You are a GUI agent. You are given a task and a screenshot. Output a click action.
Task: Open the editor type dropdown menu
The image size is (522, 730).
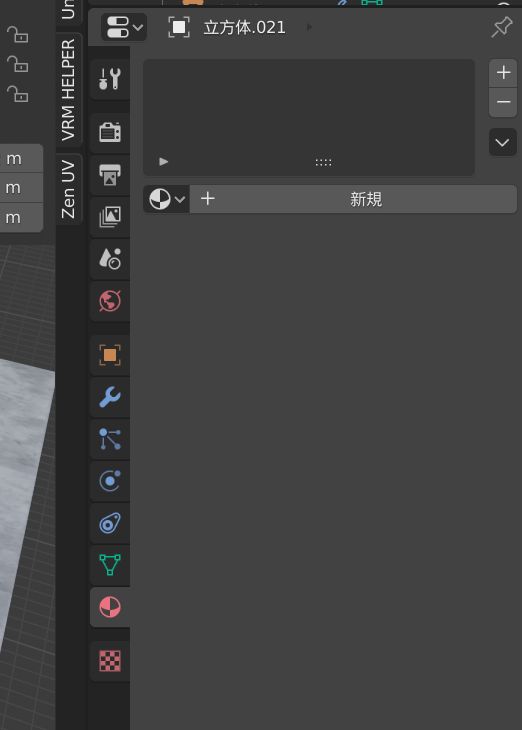[x=124, y=27]
